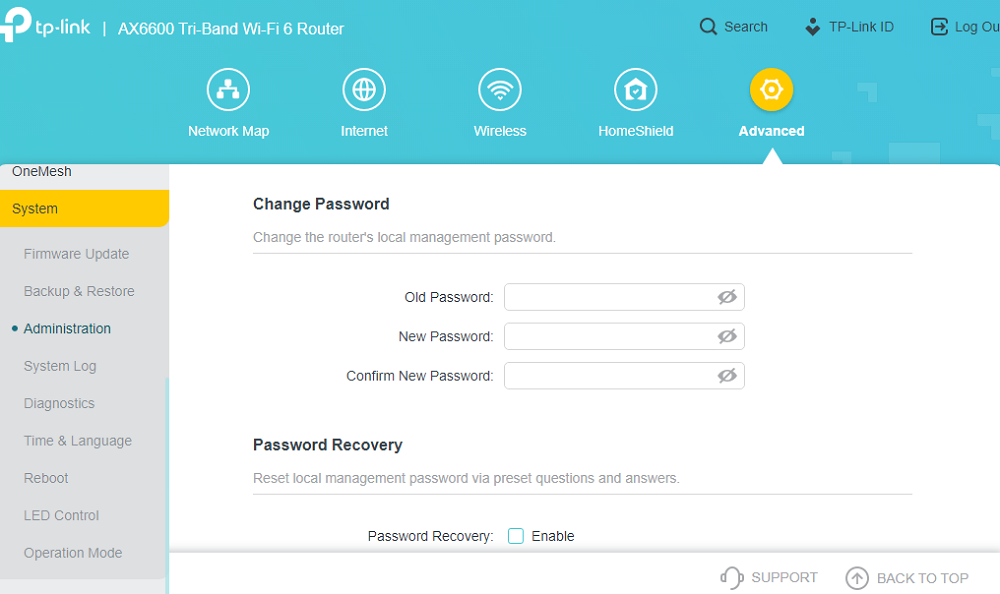
Task: Click the Search magnifier icon
Action: tap(708, 27)
